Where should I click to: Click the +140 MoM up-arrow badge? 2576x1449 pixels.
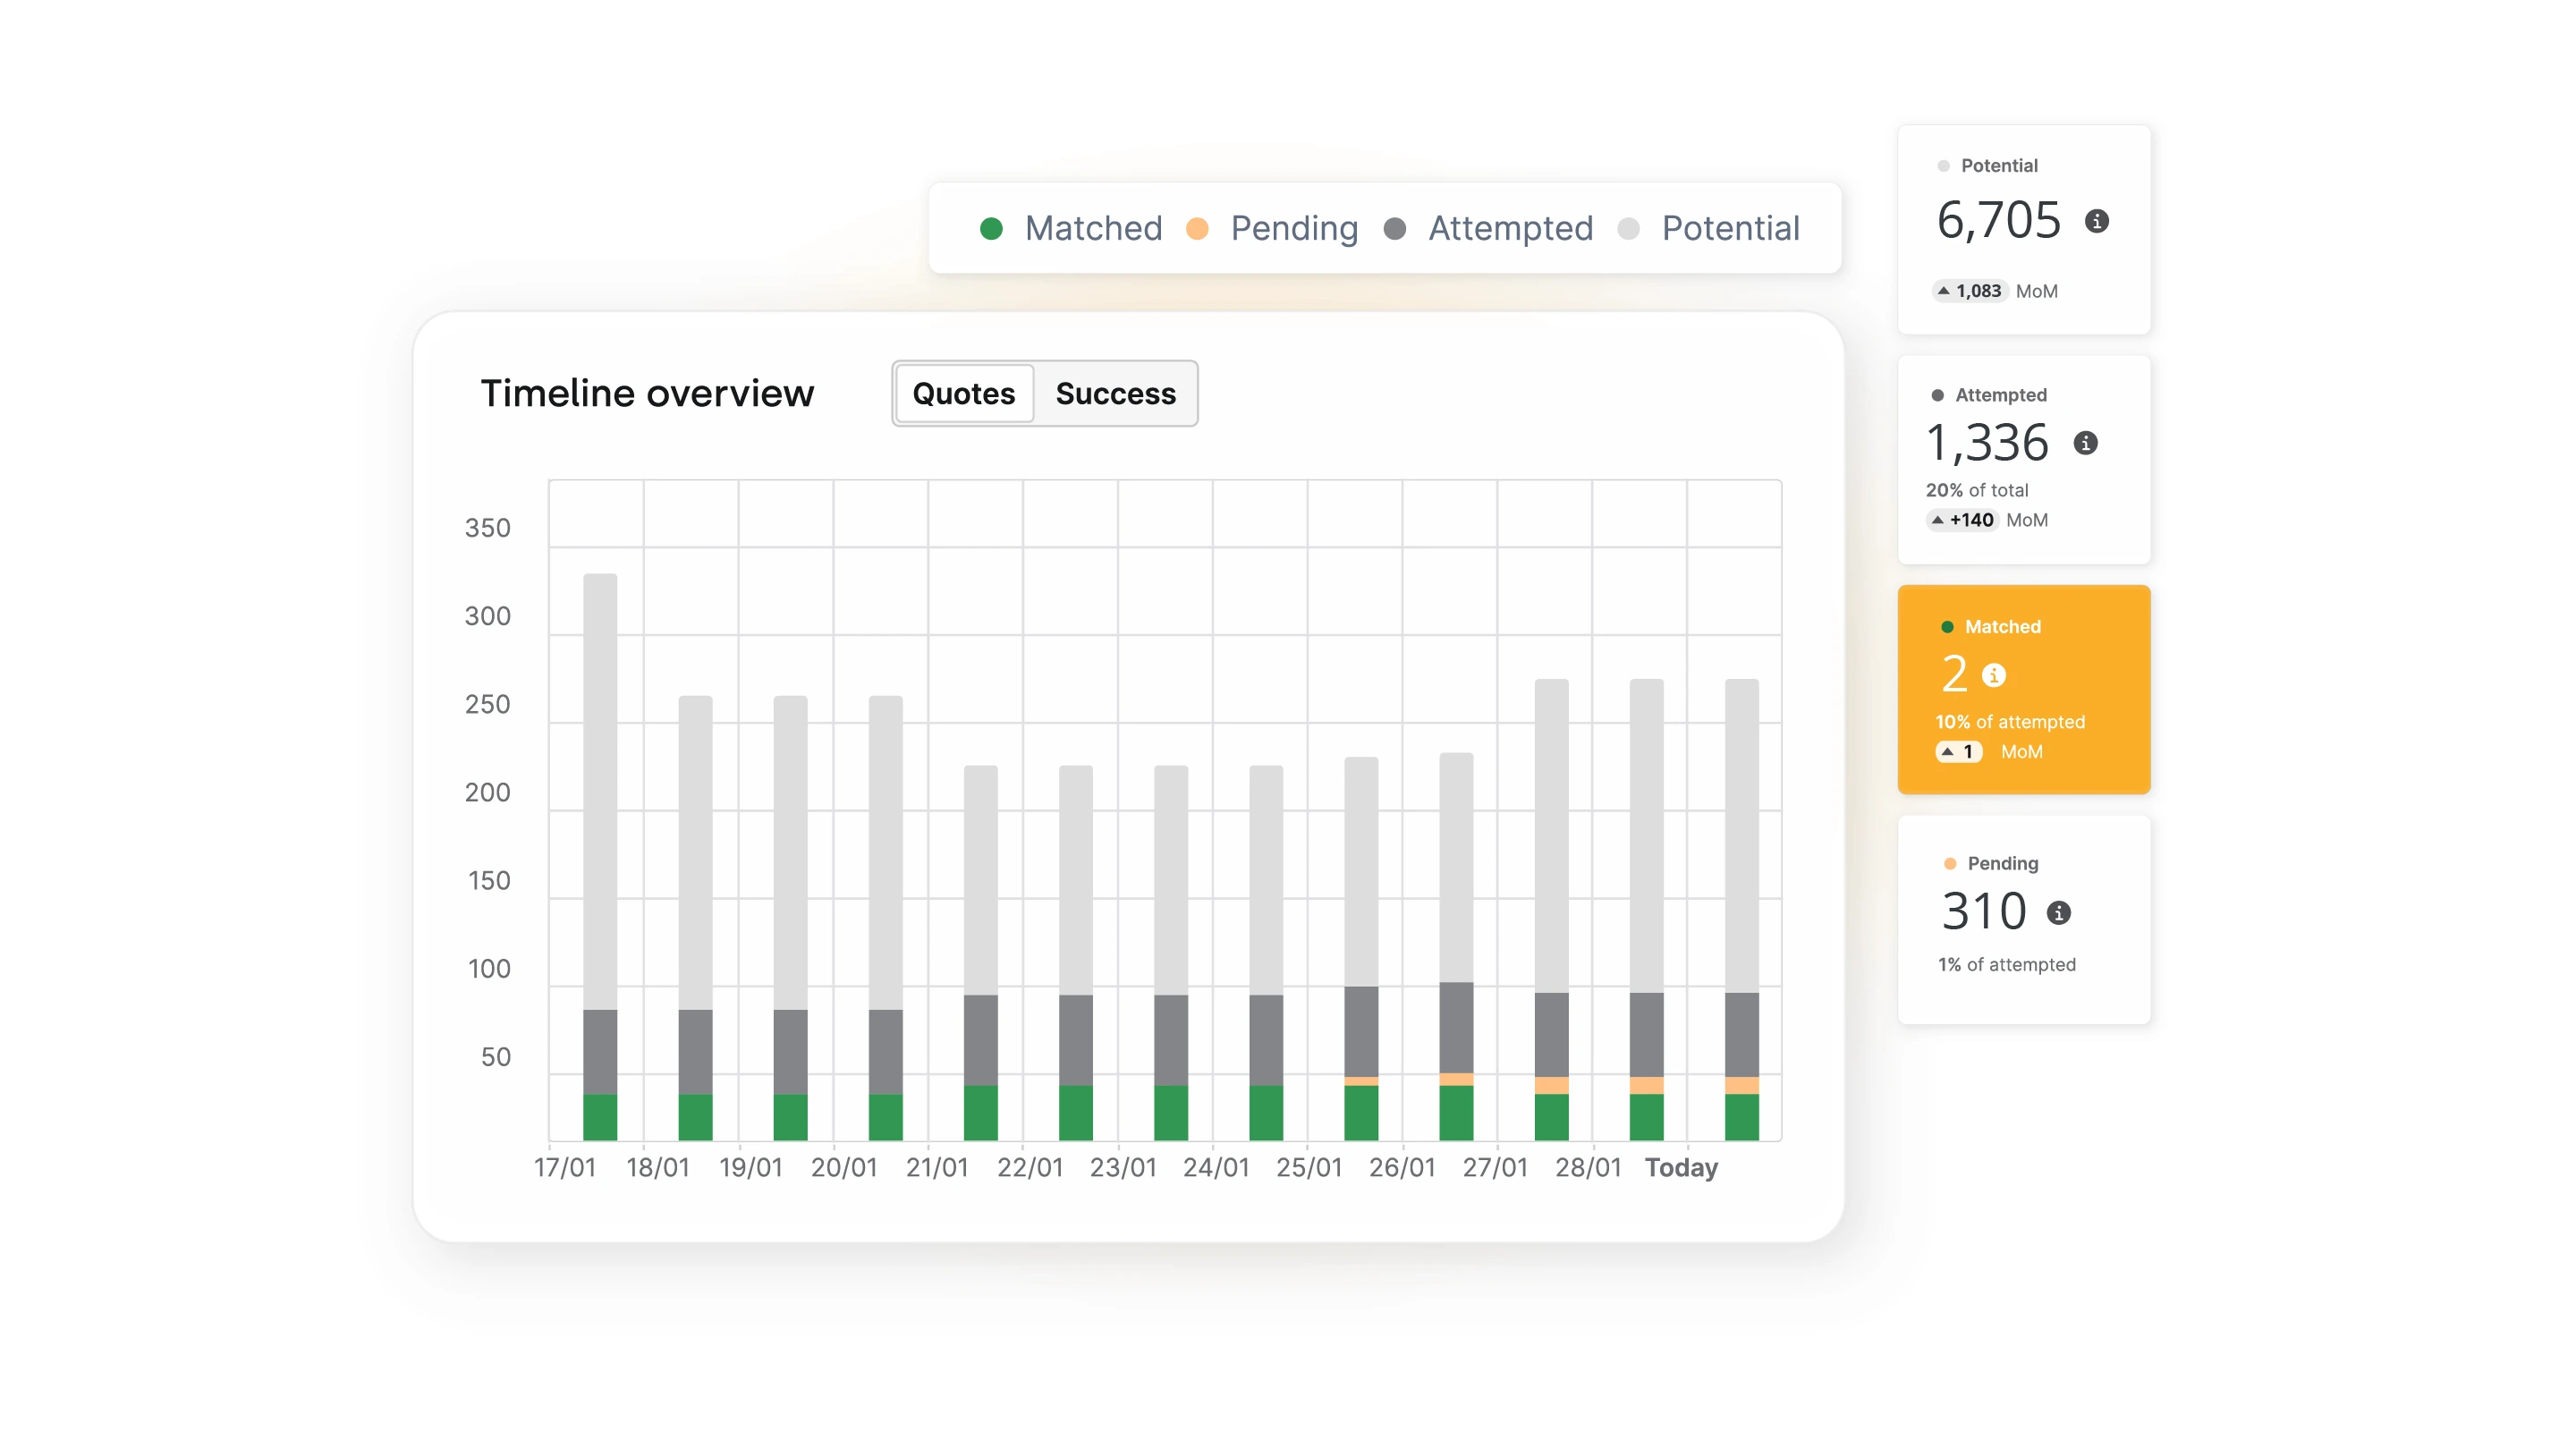[1962, 520]
